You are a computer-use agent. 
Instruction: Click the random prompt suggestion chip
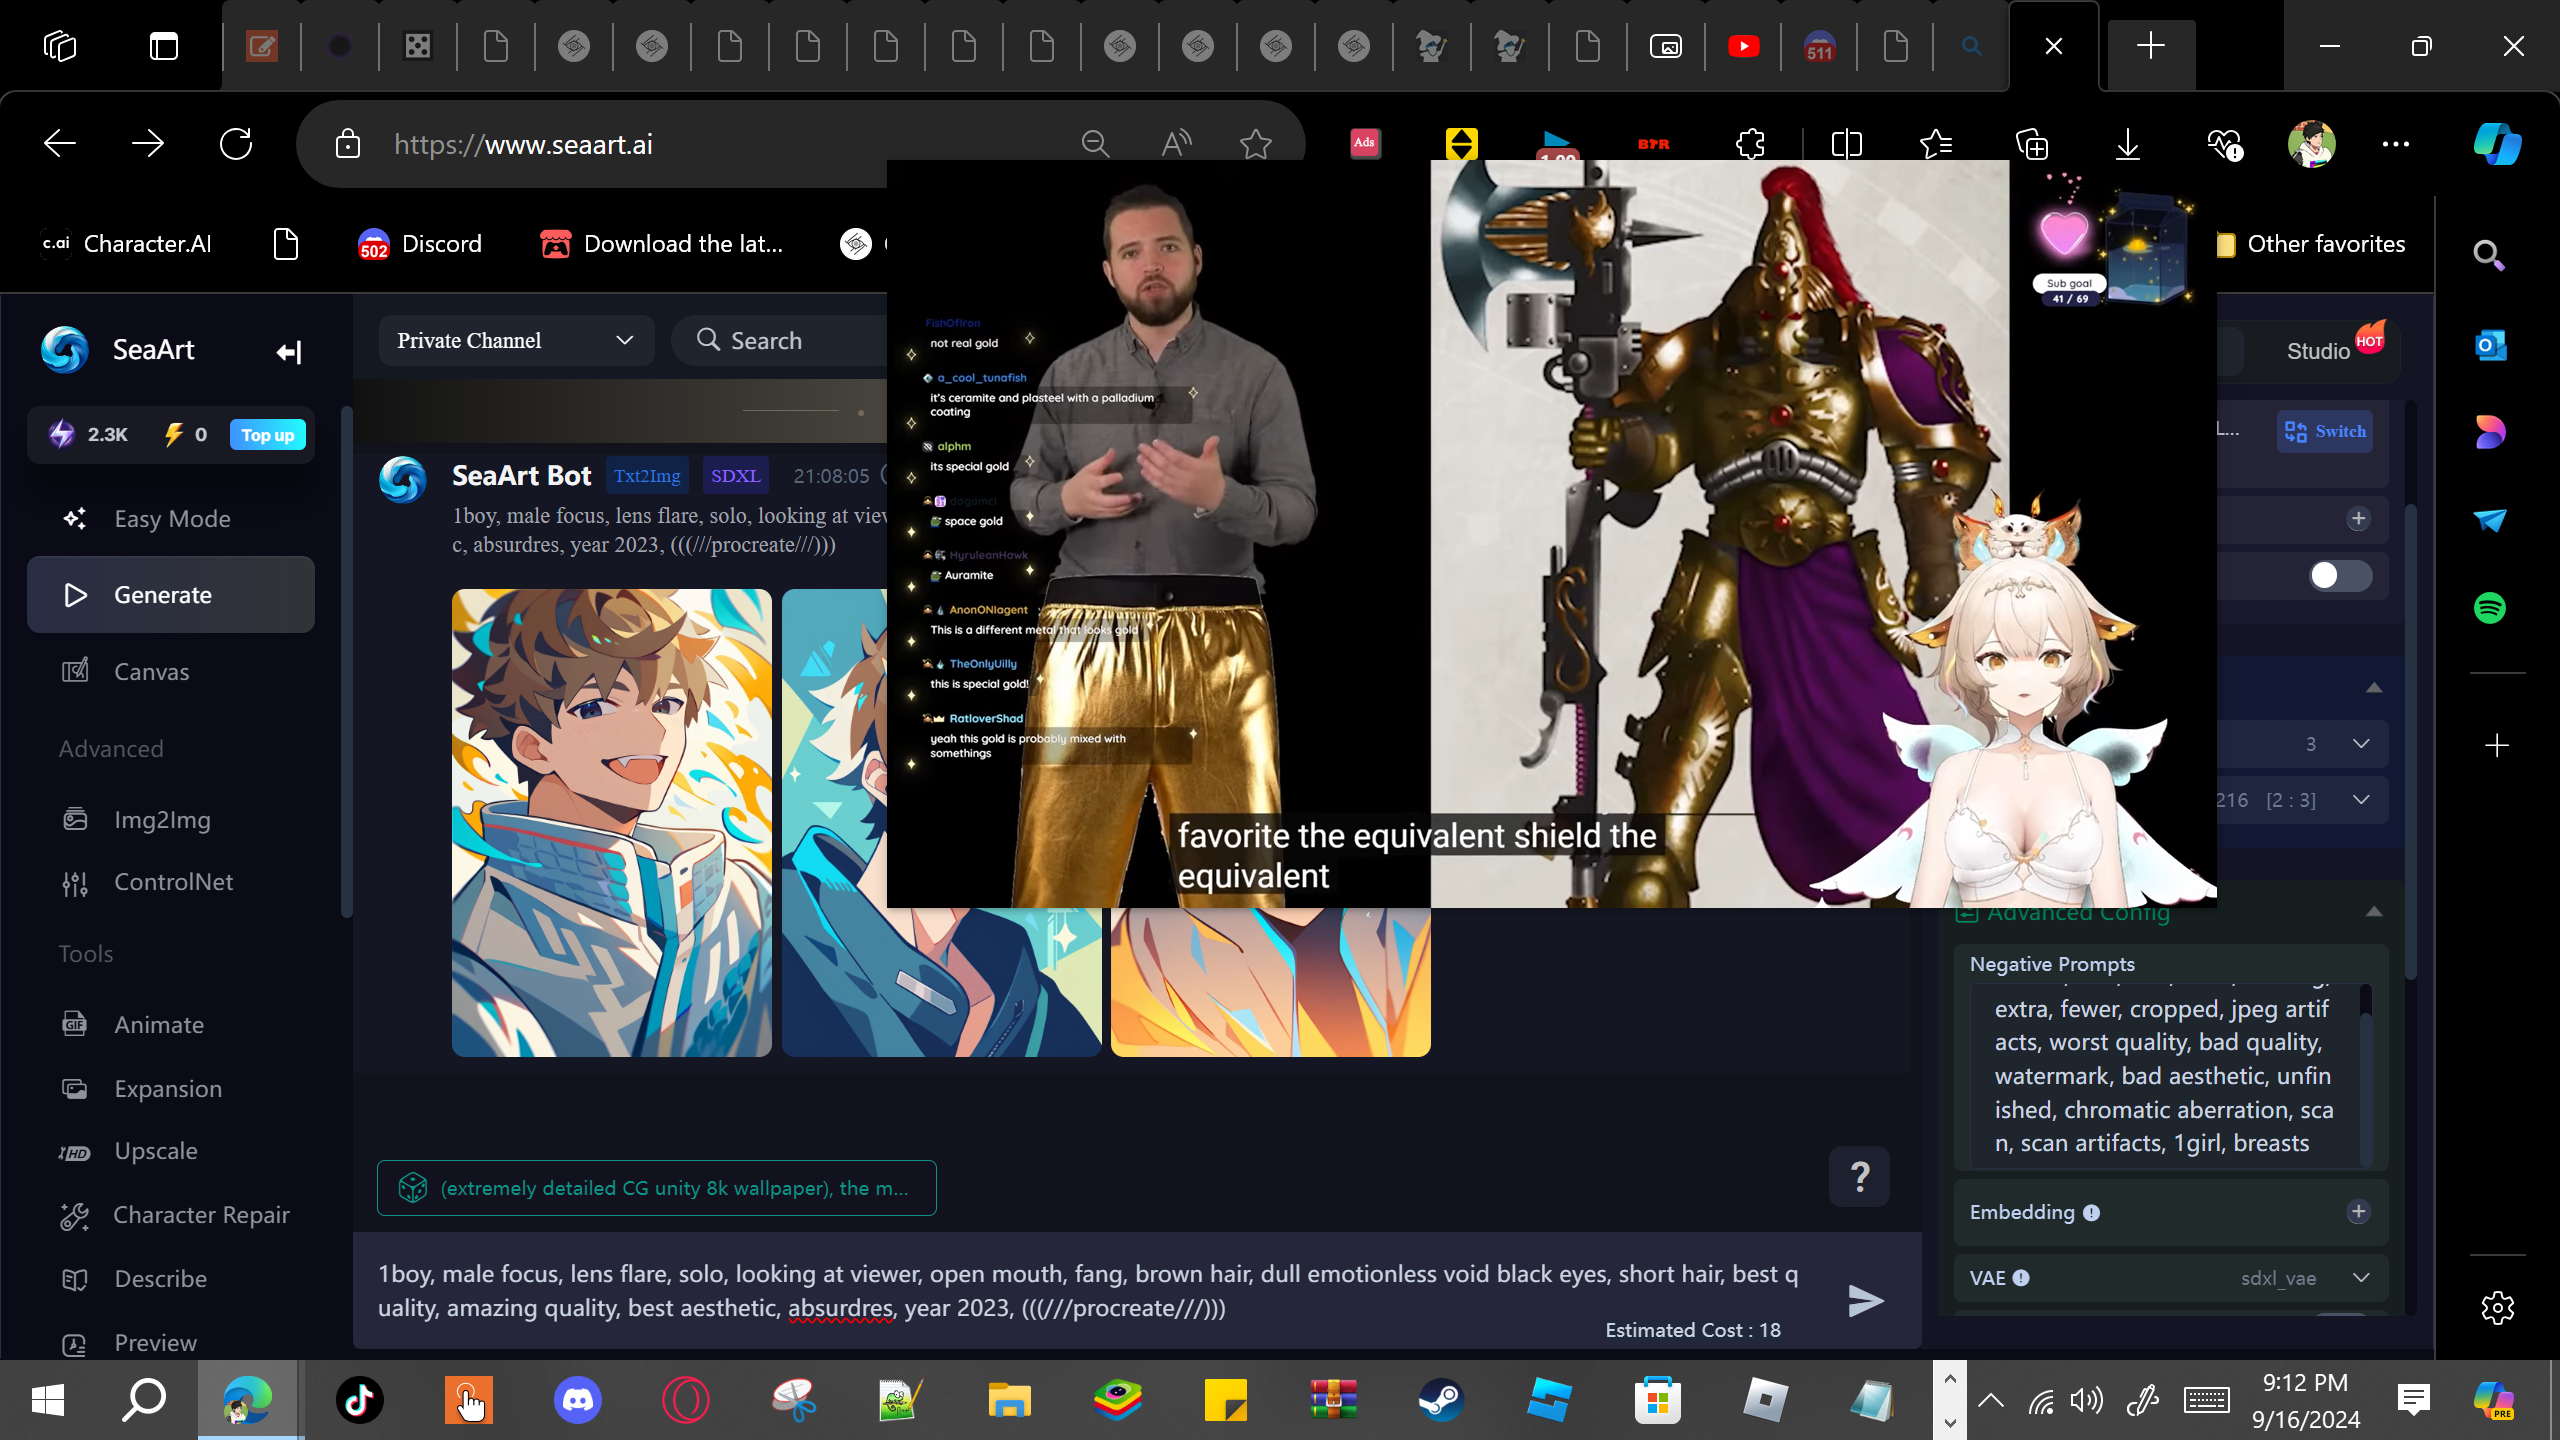pos(657,1188)
